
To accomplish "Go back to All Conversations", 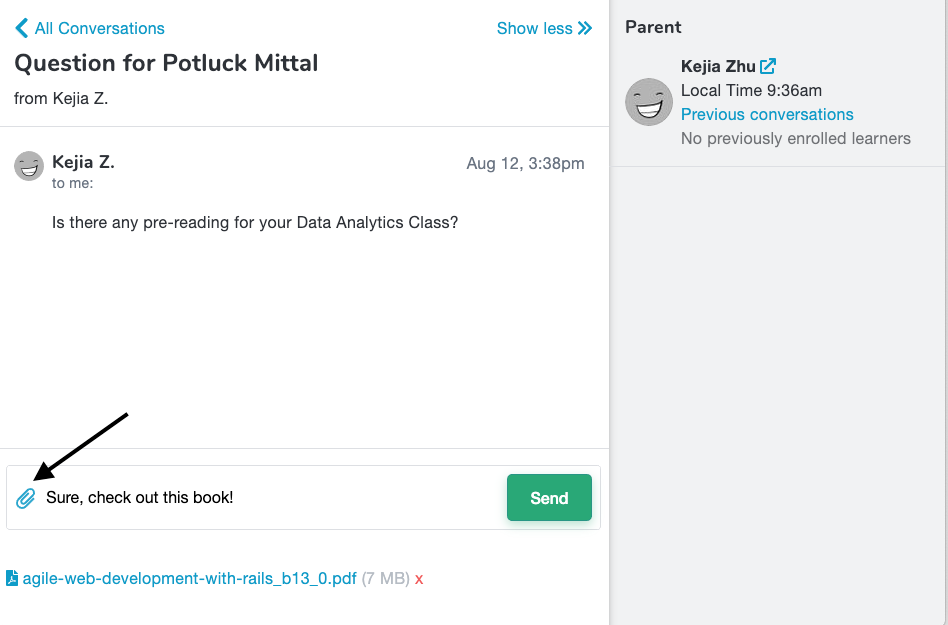I will coord(99,28).
